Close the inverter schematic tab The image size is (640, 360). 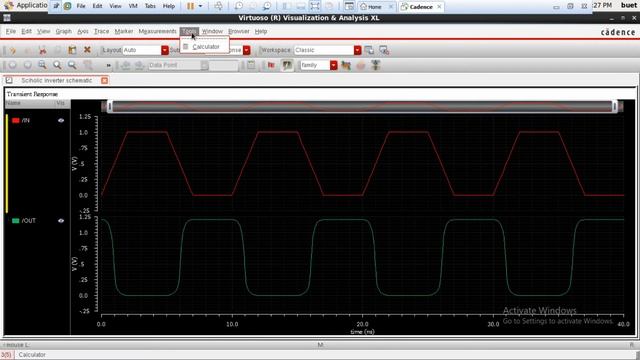click(x=104, y=80)
